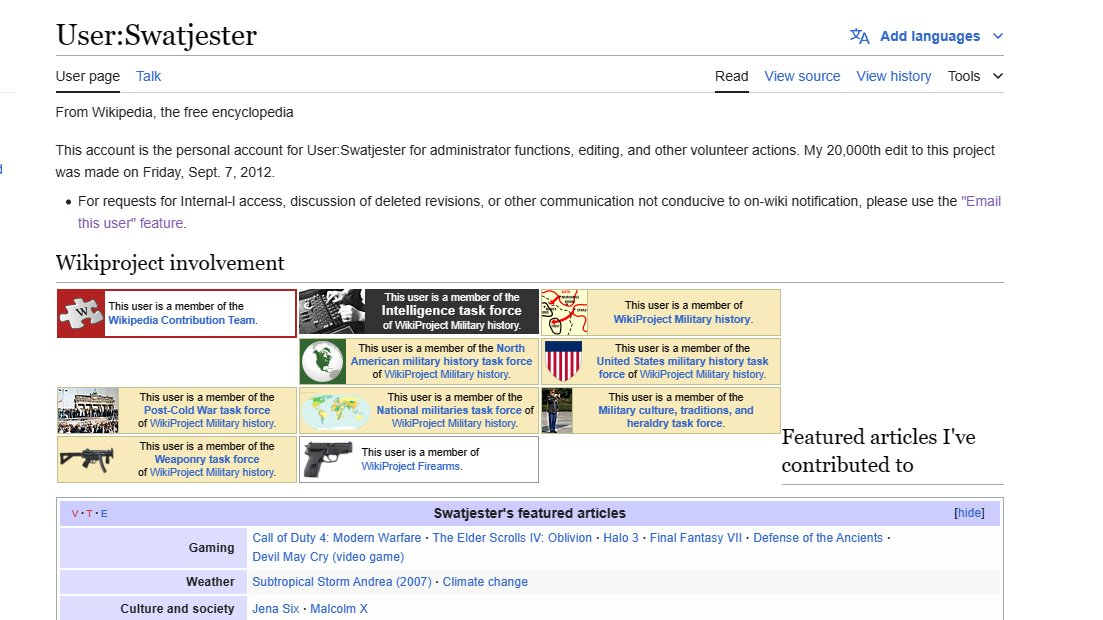Open the Climate change article
Image resolution: width=1103 pixels, height=620 pixels.
tap(485, 582)
